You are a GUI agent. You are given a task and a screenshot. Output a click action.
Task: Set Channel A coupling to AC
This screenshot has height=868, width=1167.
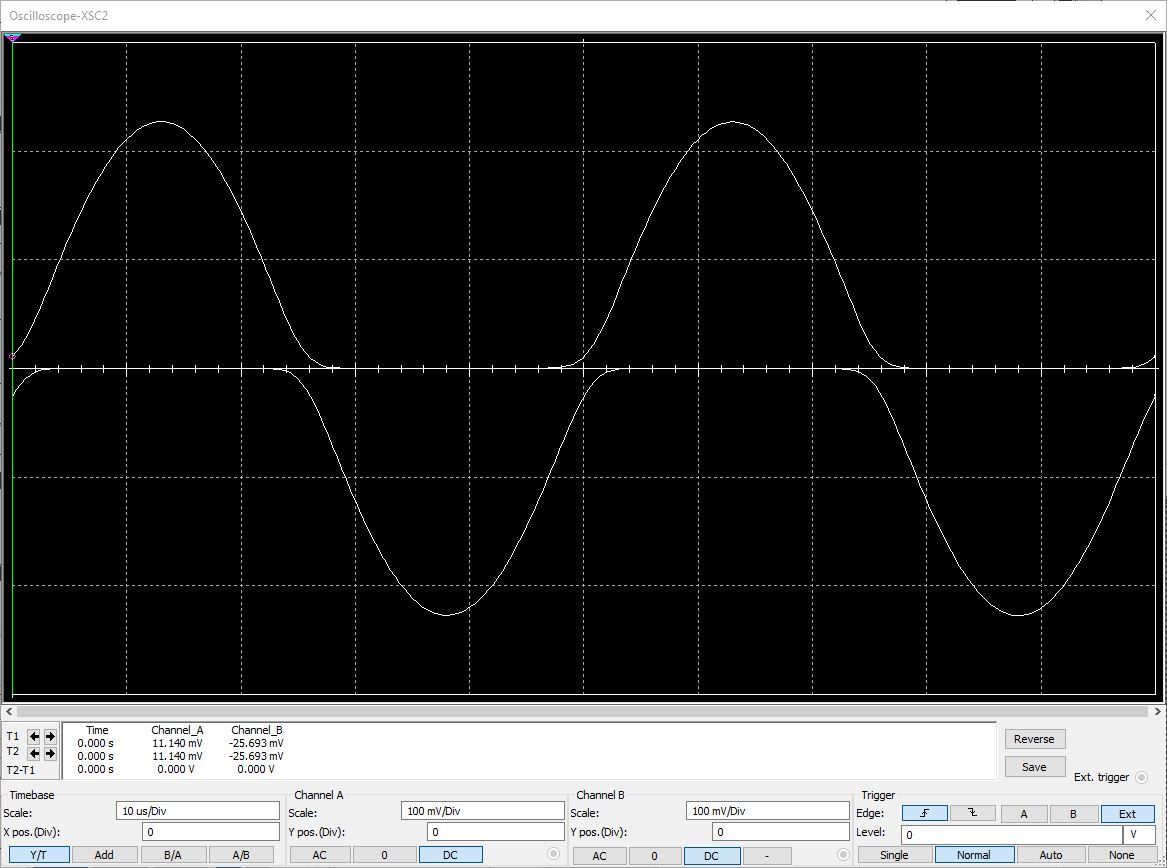319,855
